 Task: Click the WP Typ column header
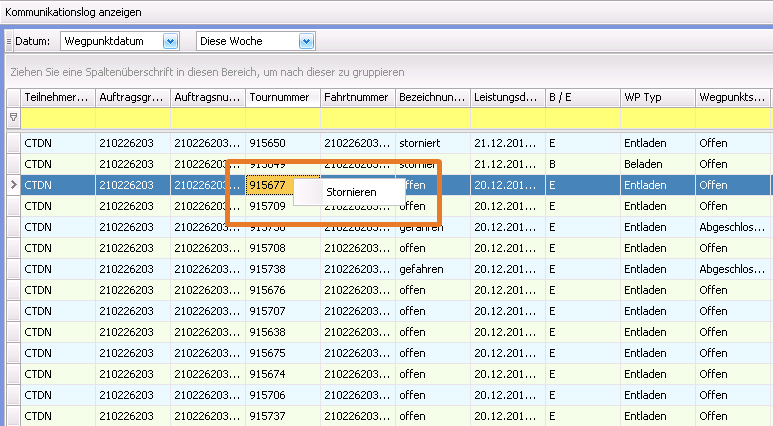(657, 97)
